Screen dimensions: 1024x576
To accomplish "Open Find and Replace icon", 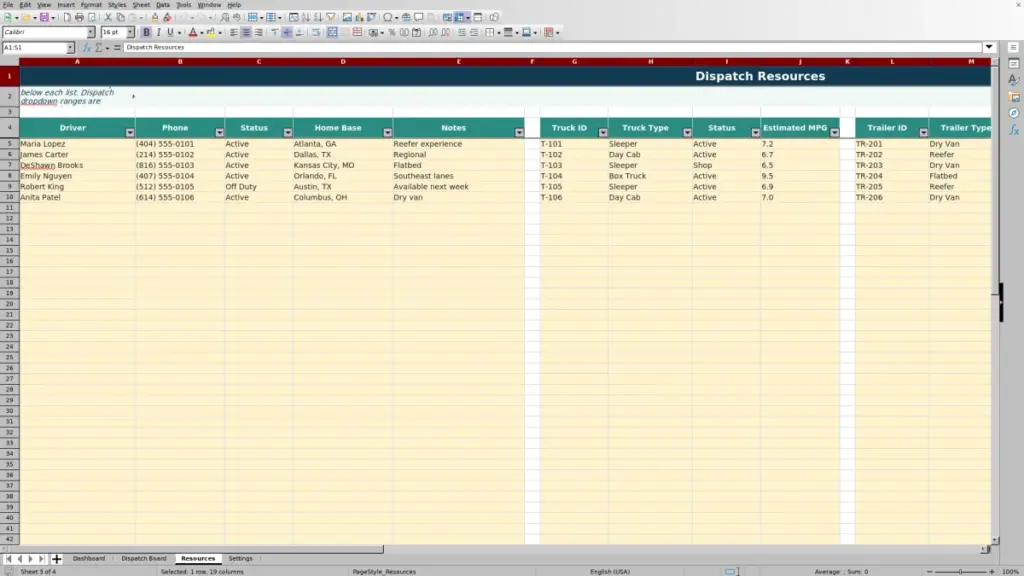I will [x=224, y=17].
